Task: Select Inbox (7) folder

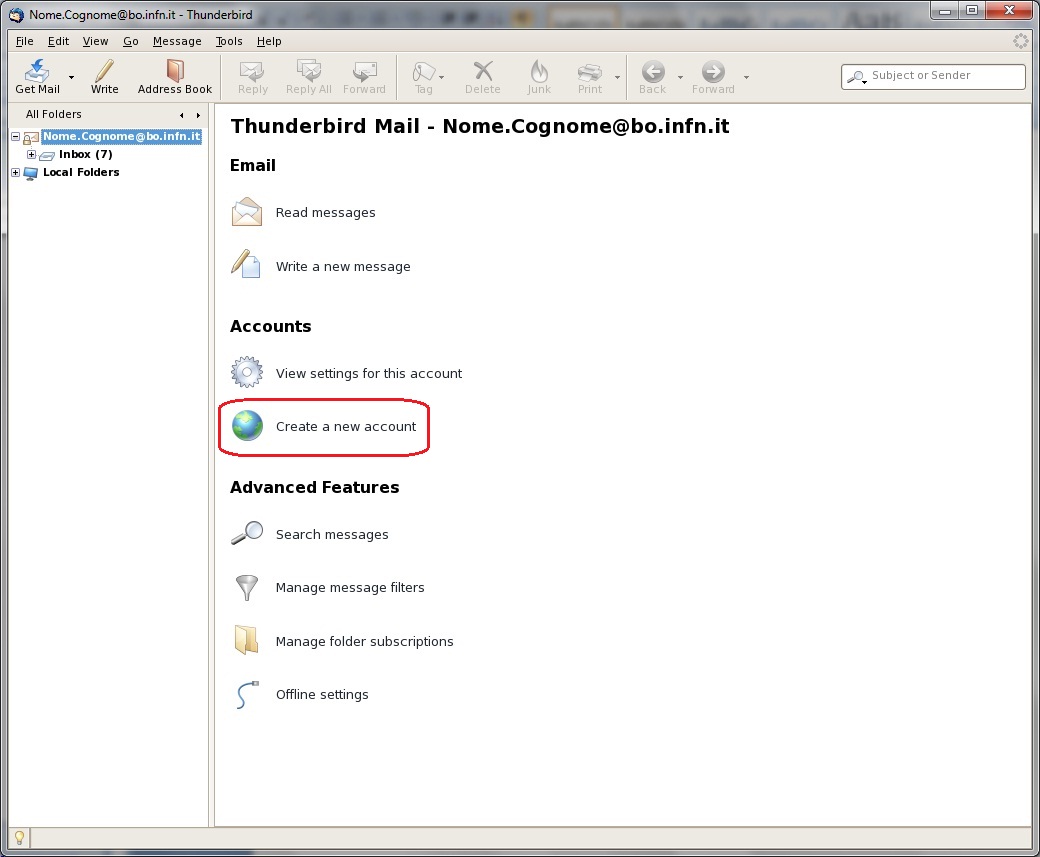Action: click(x=86, y=155)
